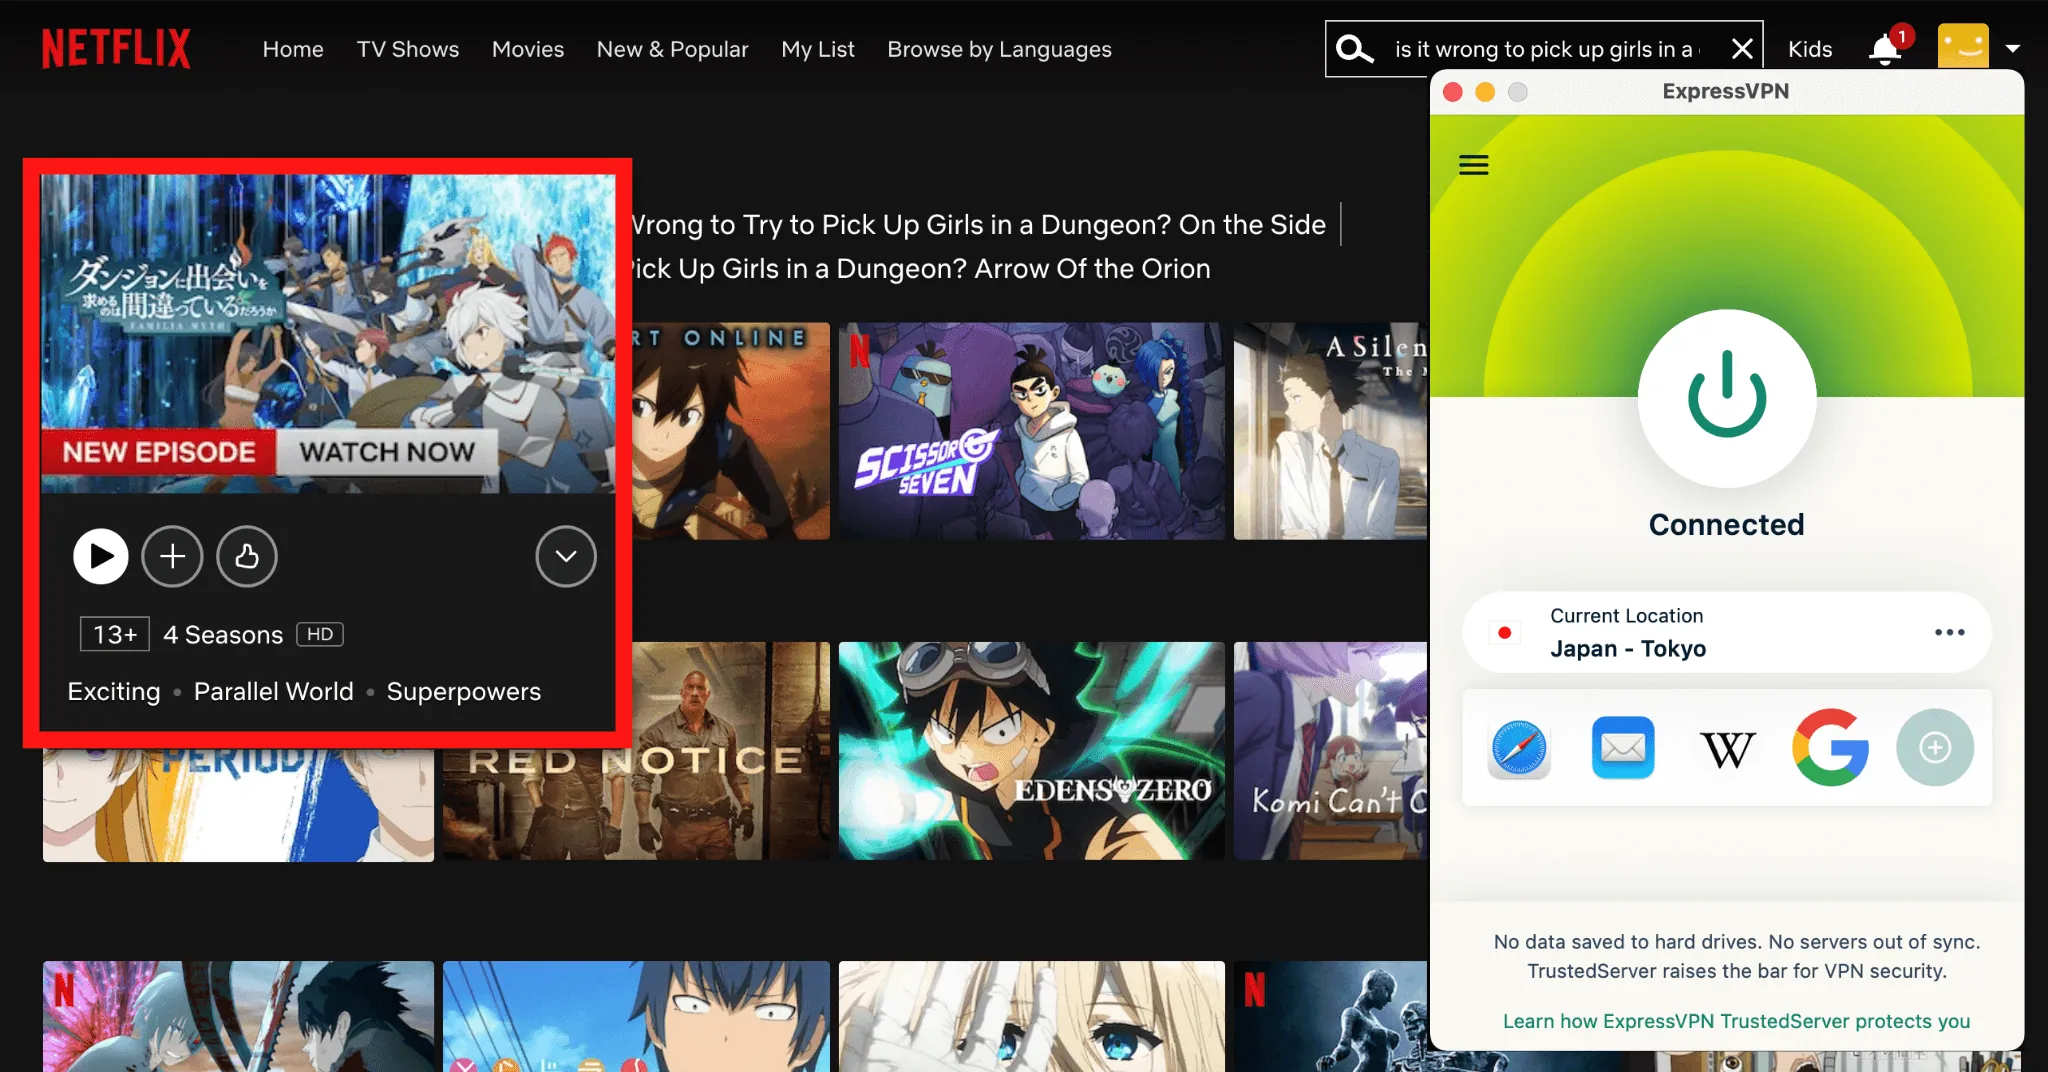This screenshot has height=1072, width=2048.
Task: Launch the Safari shortcut in ExpressVPN
Action: pyautogui.click(x=1519, y=748)
